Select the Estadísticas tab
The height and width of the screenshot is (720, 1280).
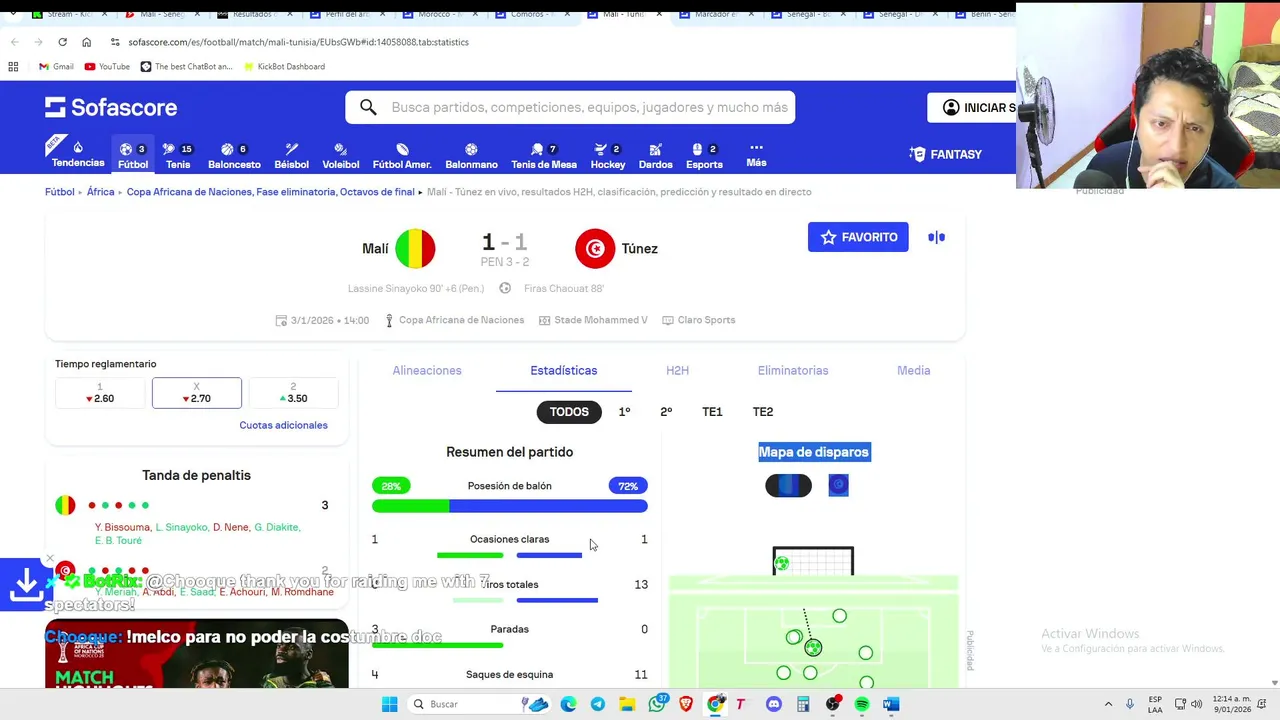click(563, 370)
